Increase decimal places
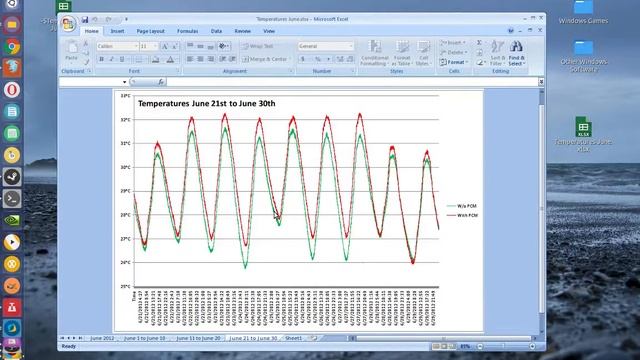Viewport: 640px width, 360px height. [340, 59]
